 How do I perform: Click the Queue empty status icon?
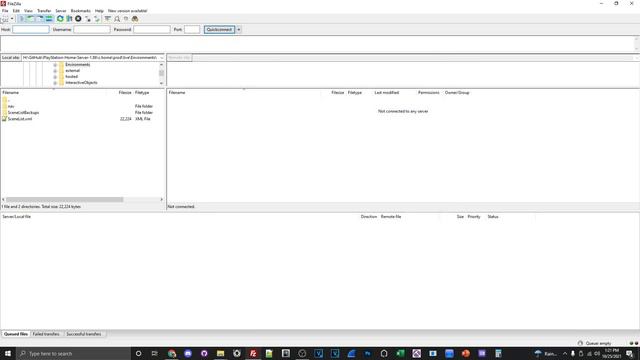[580, 343]
